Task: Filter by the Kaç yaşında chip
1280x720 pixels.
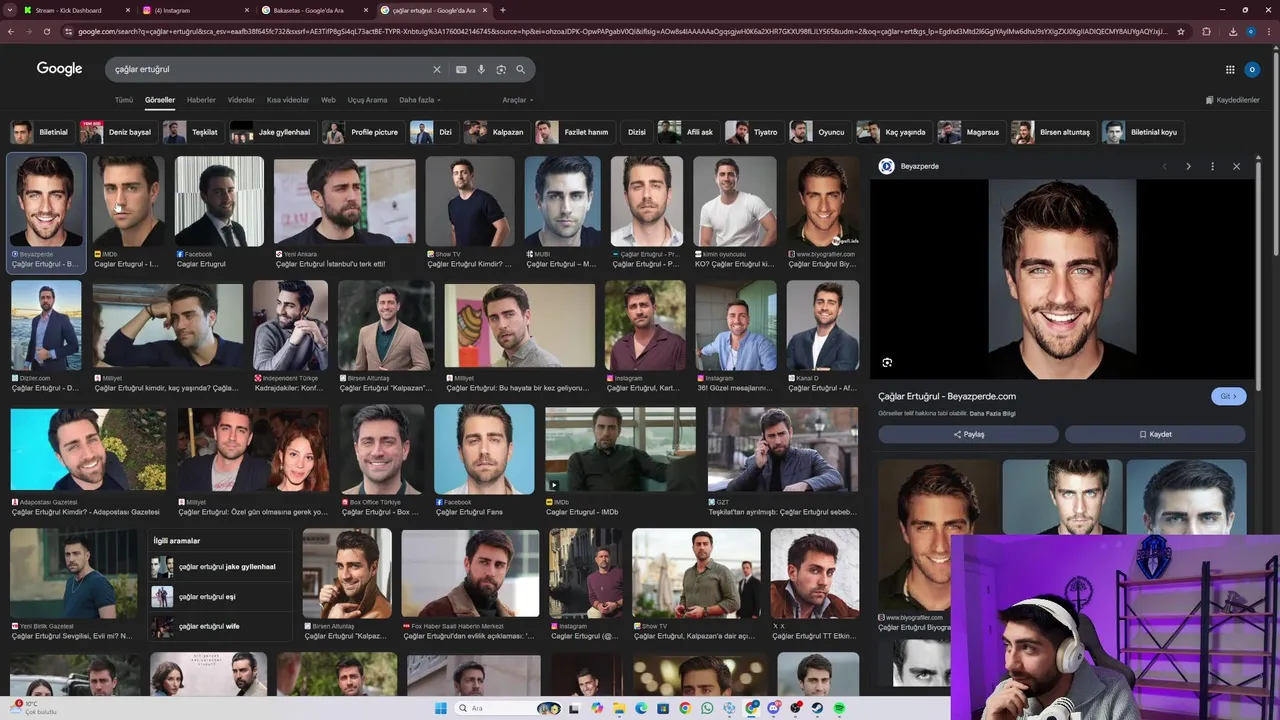Action: click(894, 132)
